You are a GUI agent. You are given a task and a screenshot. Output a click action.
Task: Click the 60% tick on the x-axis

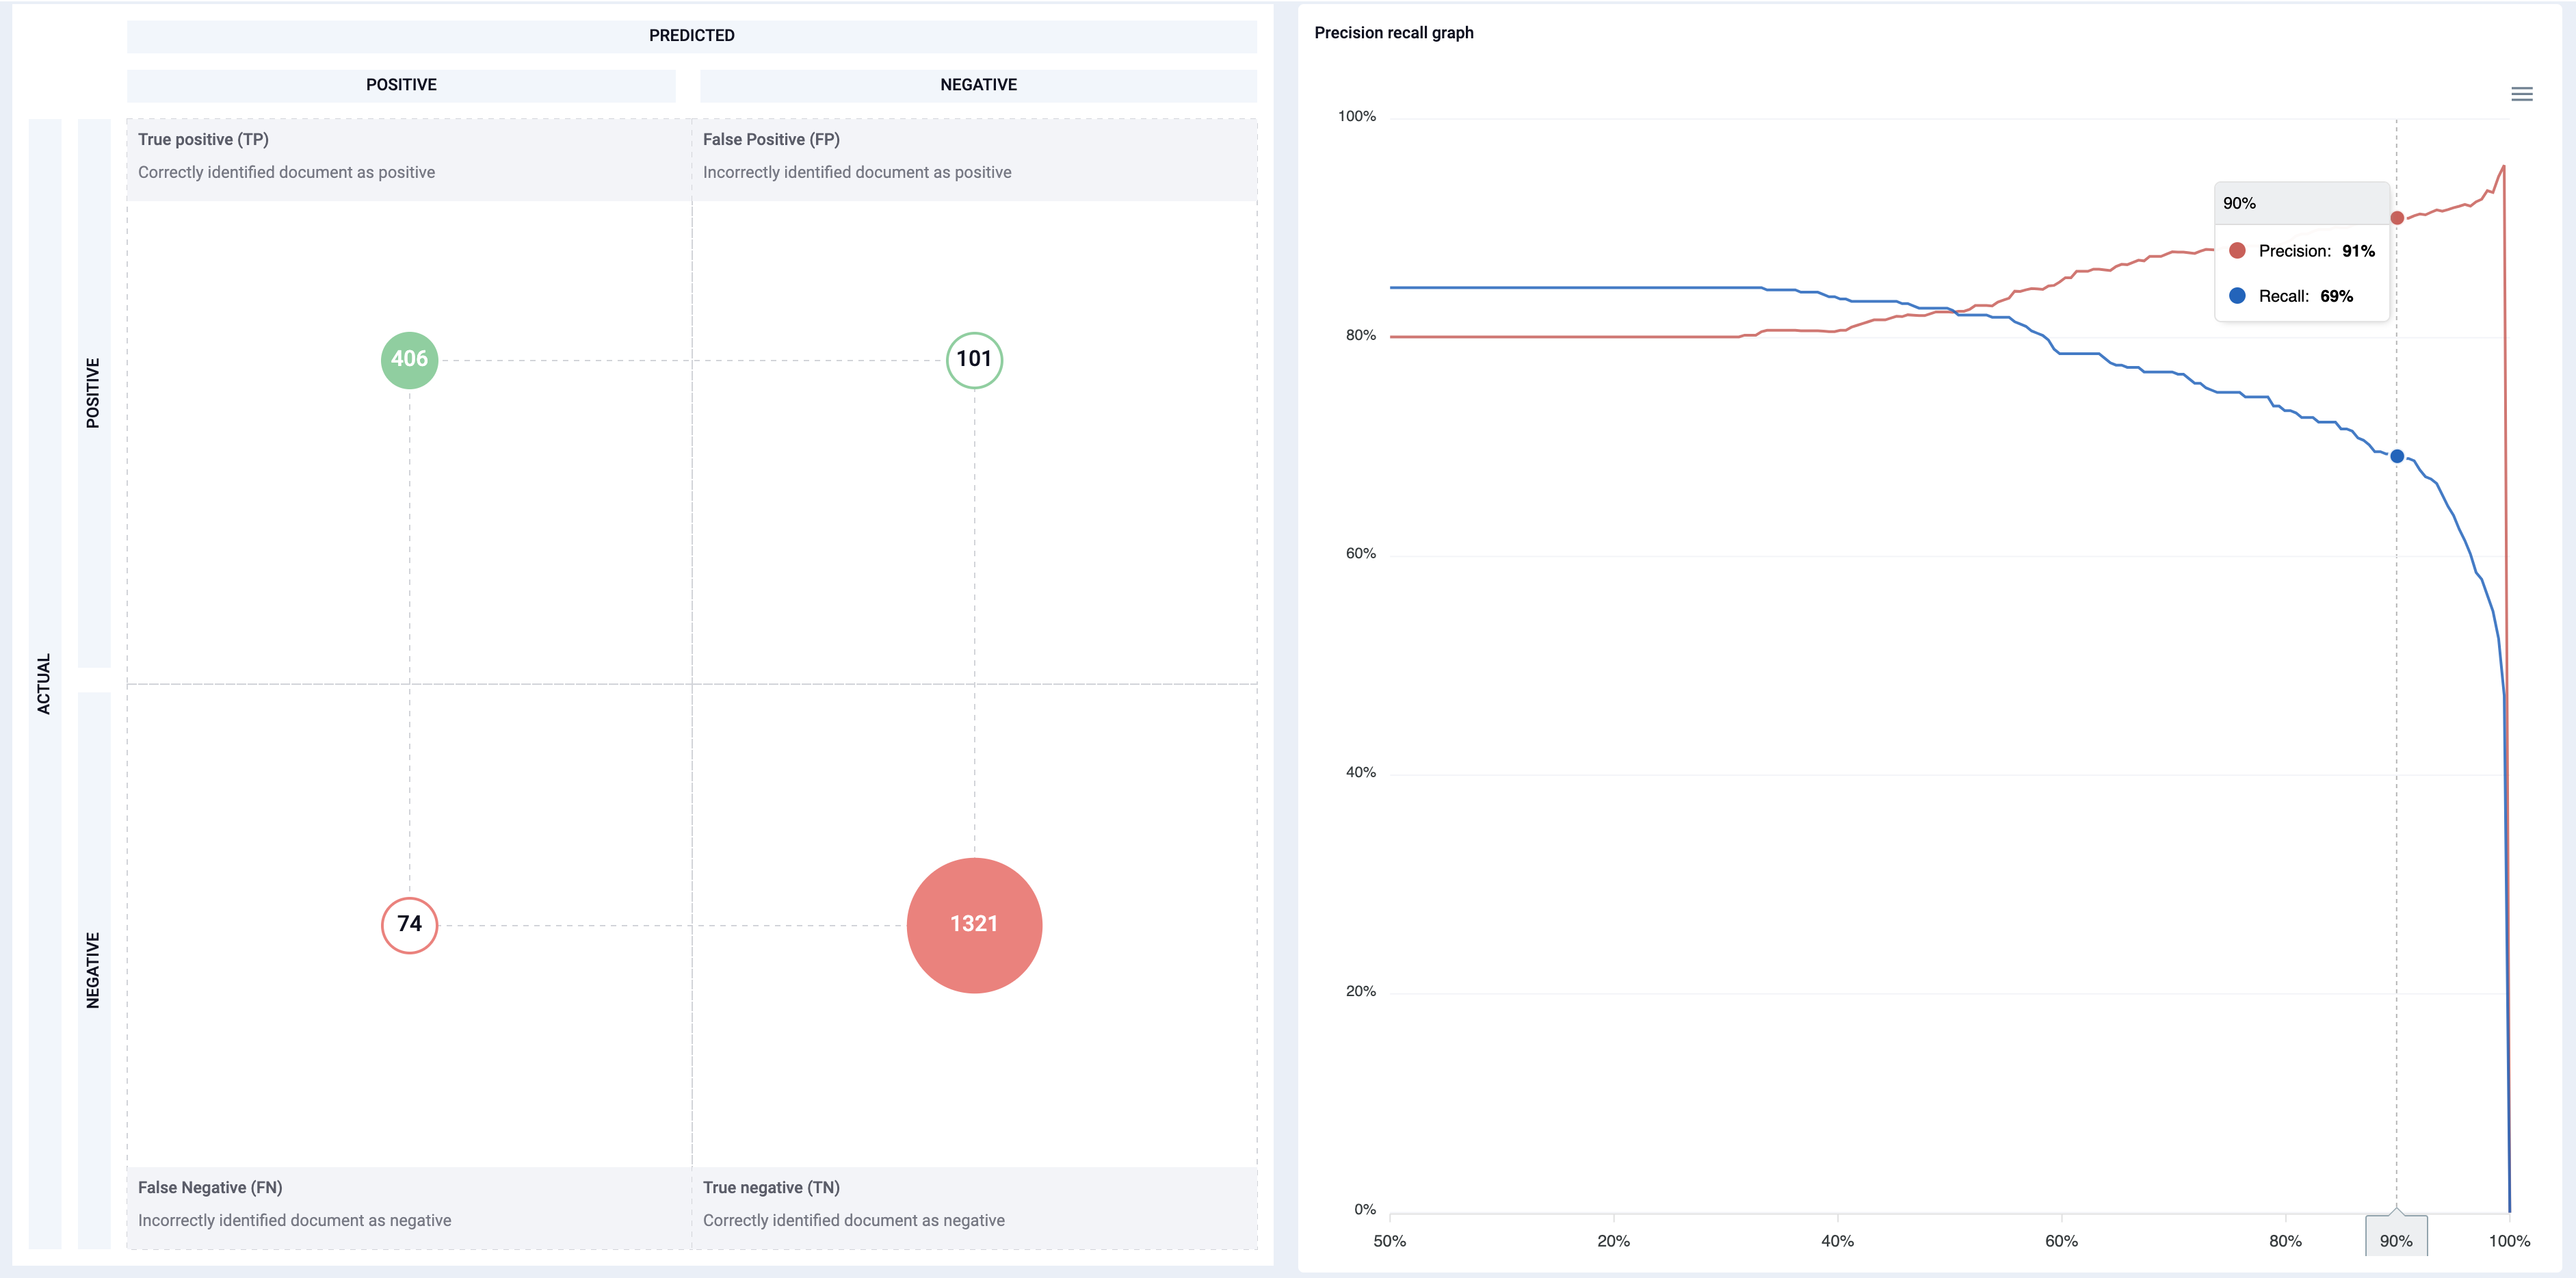(x=2061, y=1241)
